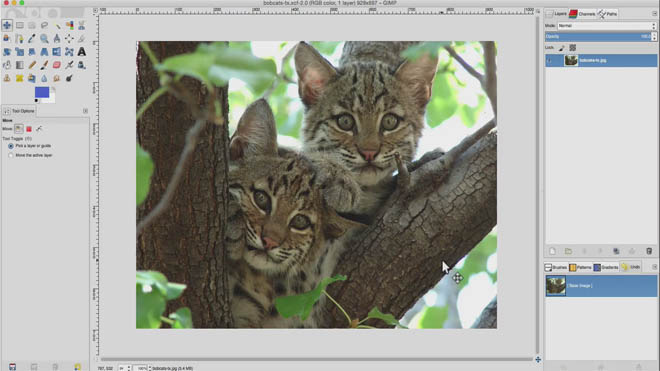Toggle lock pixels for the layer
660x371 pixels.
(x=562, y=48)
